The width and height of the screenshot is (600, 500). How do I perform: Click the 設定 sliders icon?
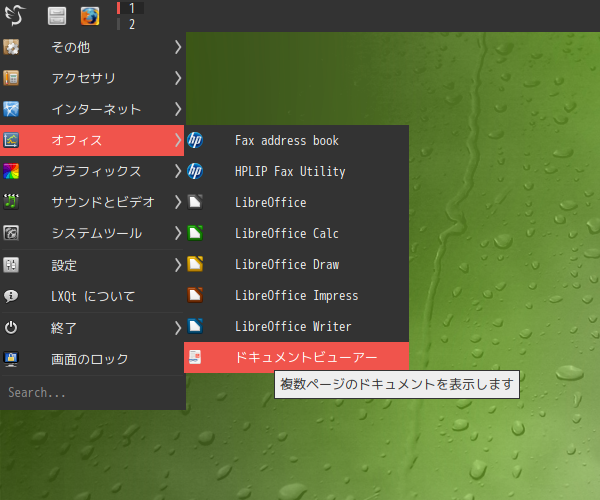coord(11,265)
